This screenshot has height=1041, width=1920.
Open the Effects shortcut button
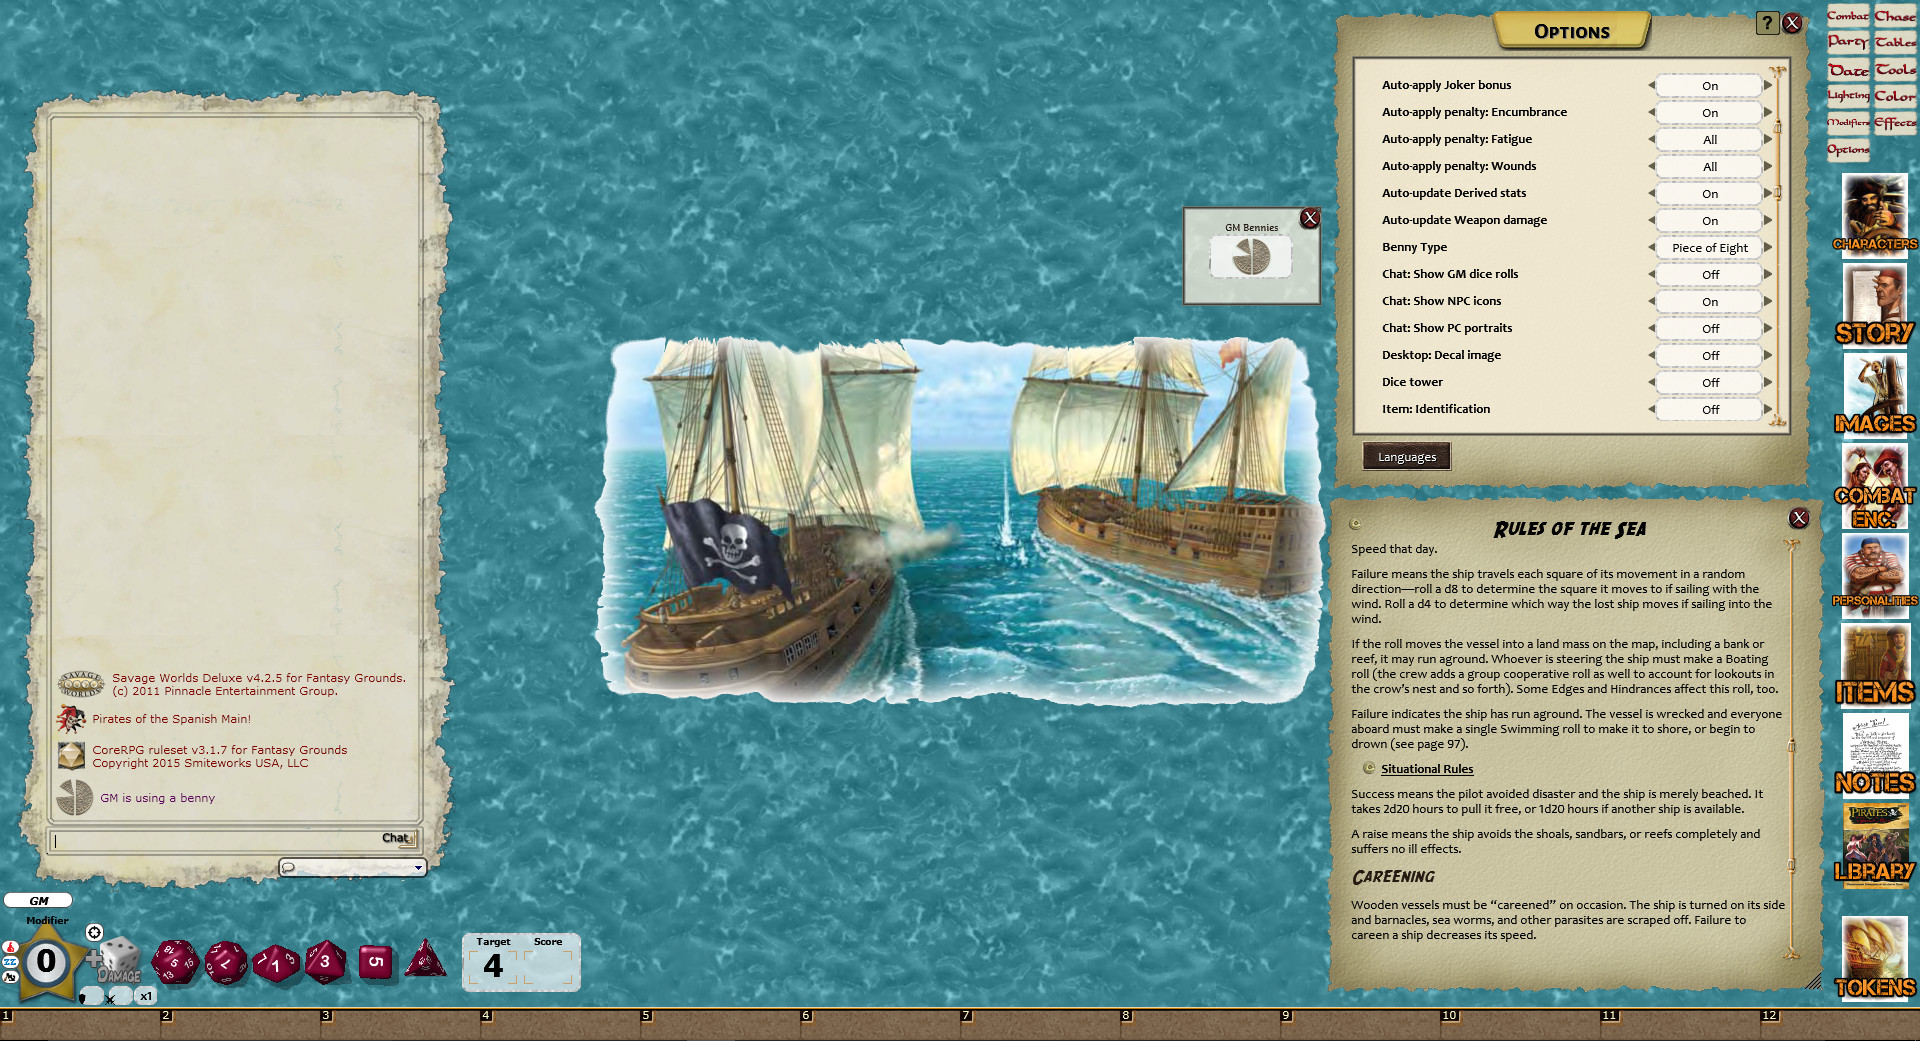click(1895, 123)
